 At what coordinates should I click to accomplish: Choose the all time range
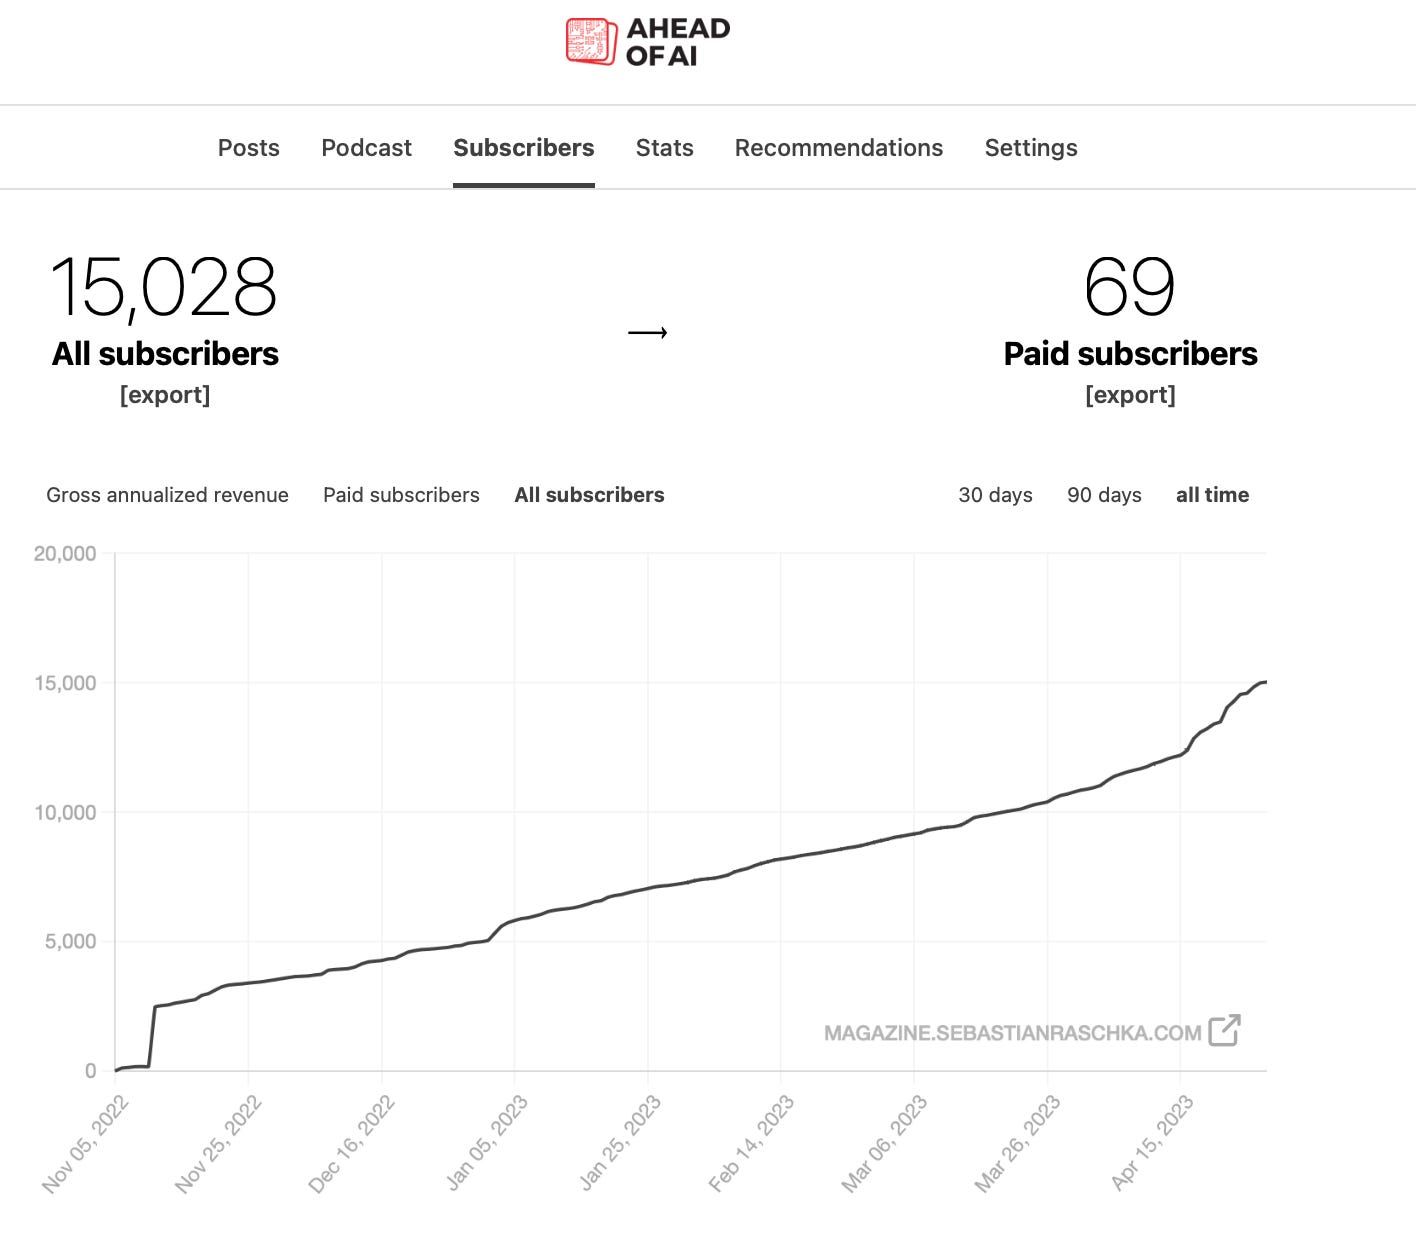1212,495
